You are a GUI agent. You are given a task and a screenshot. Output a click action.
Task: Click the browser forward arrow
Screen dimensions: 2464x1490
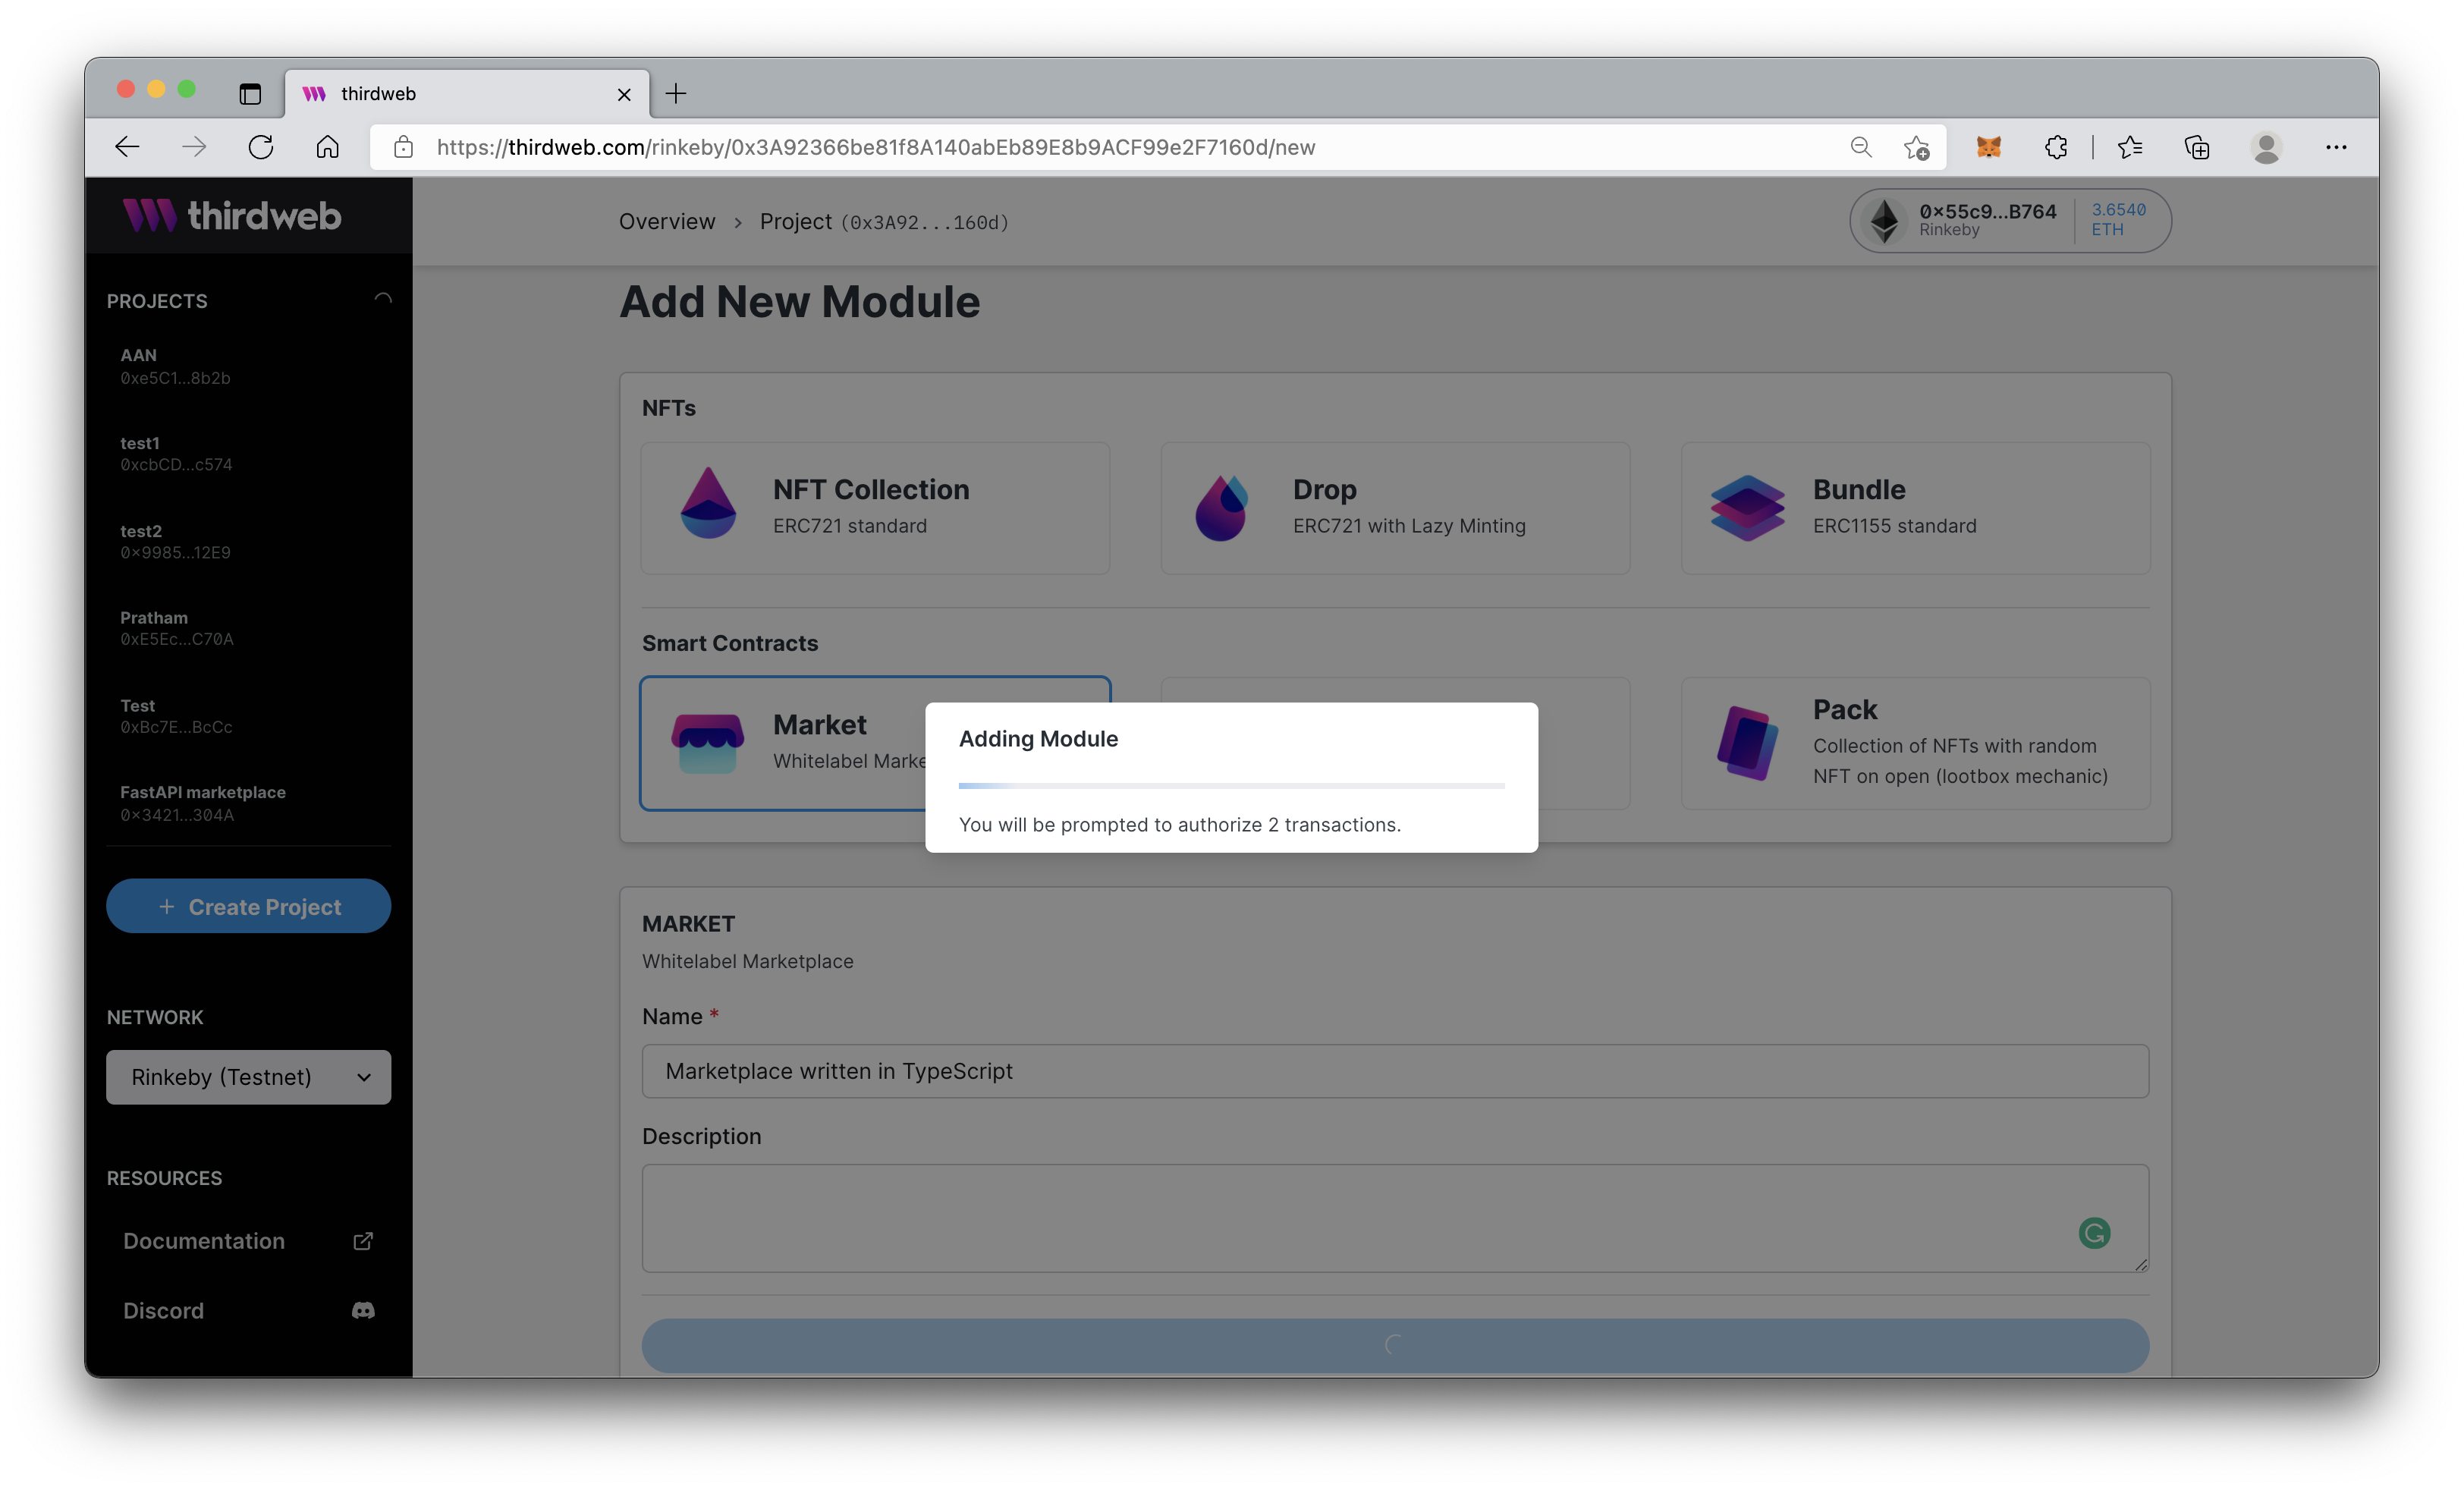pyautogui.click(x=194, y=148)
